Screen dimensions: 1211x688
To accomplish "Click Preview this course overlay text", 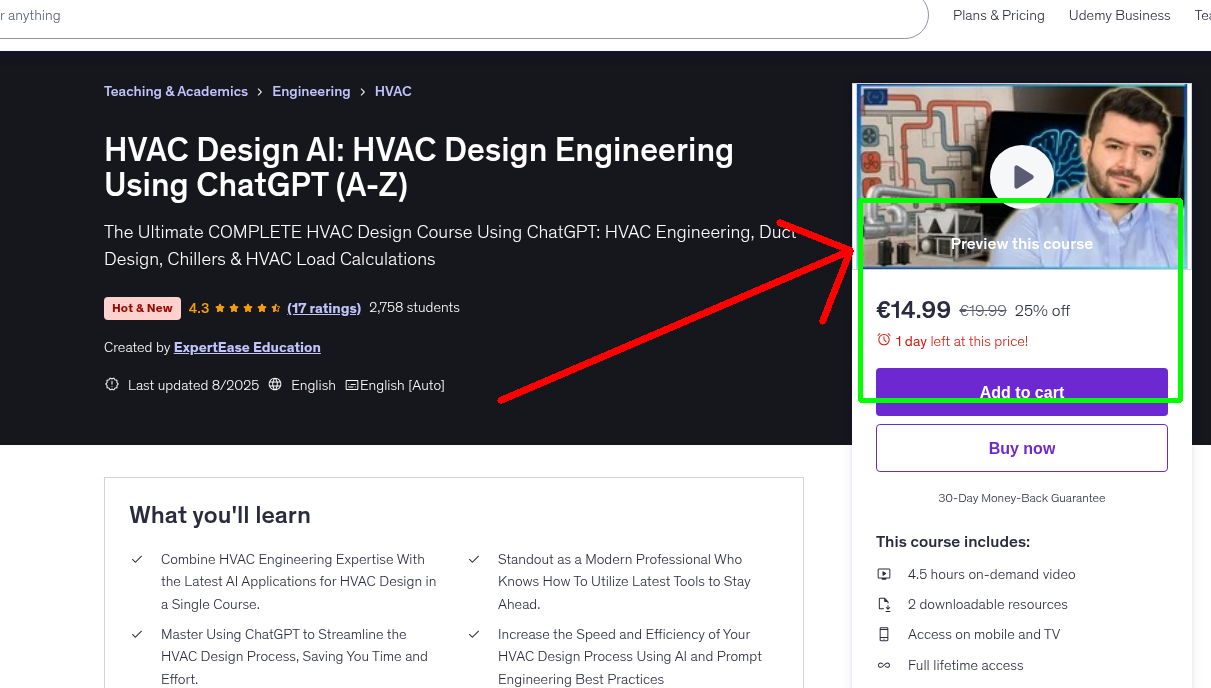I will (x=1021, y=243).
